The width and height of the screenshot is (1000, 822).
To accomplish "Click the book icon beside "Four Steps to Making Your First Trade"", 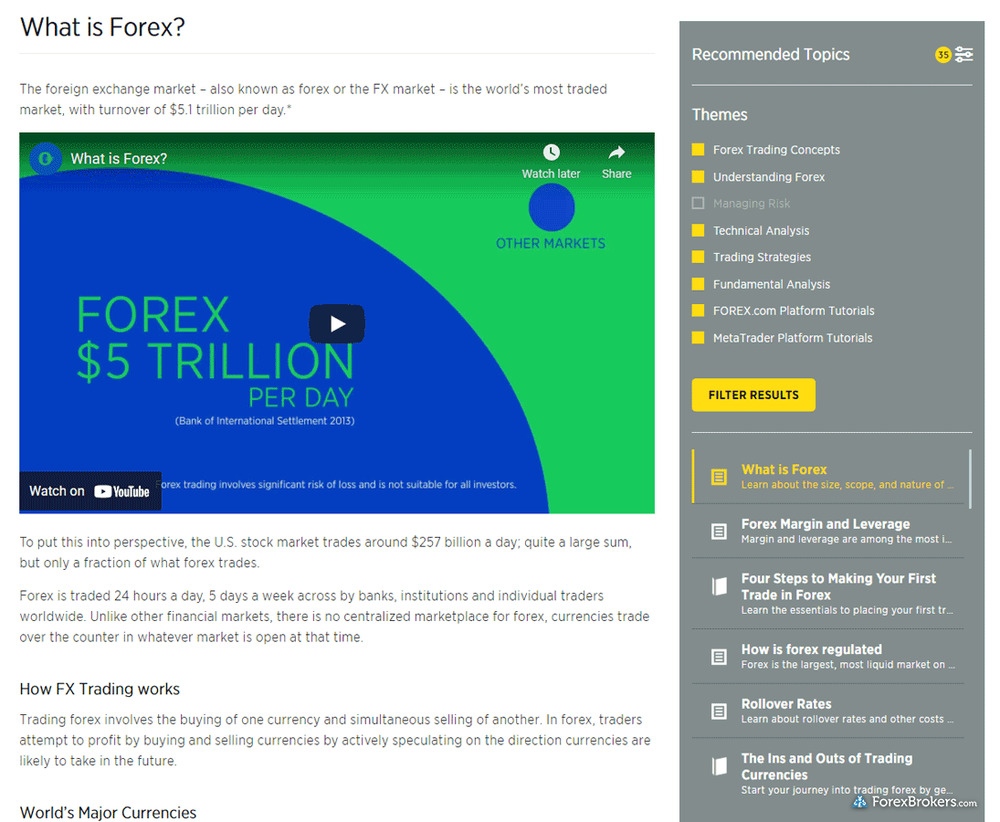I will (718, 587).
